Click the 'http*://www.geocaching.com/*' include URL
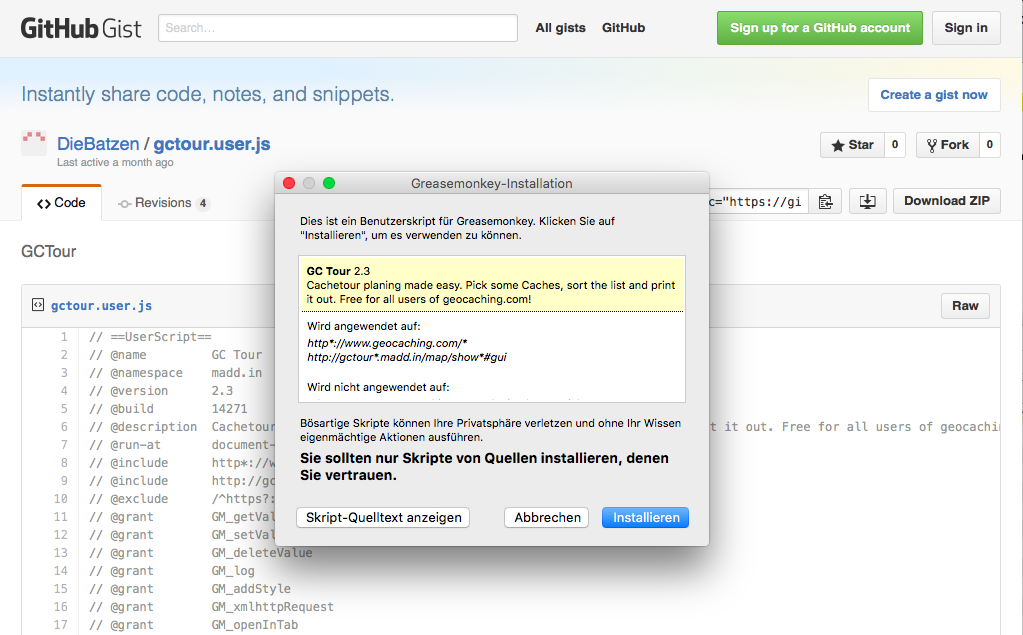The height and width of the screenshot is (635, 1023). point(387,343)
